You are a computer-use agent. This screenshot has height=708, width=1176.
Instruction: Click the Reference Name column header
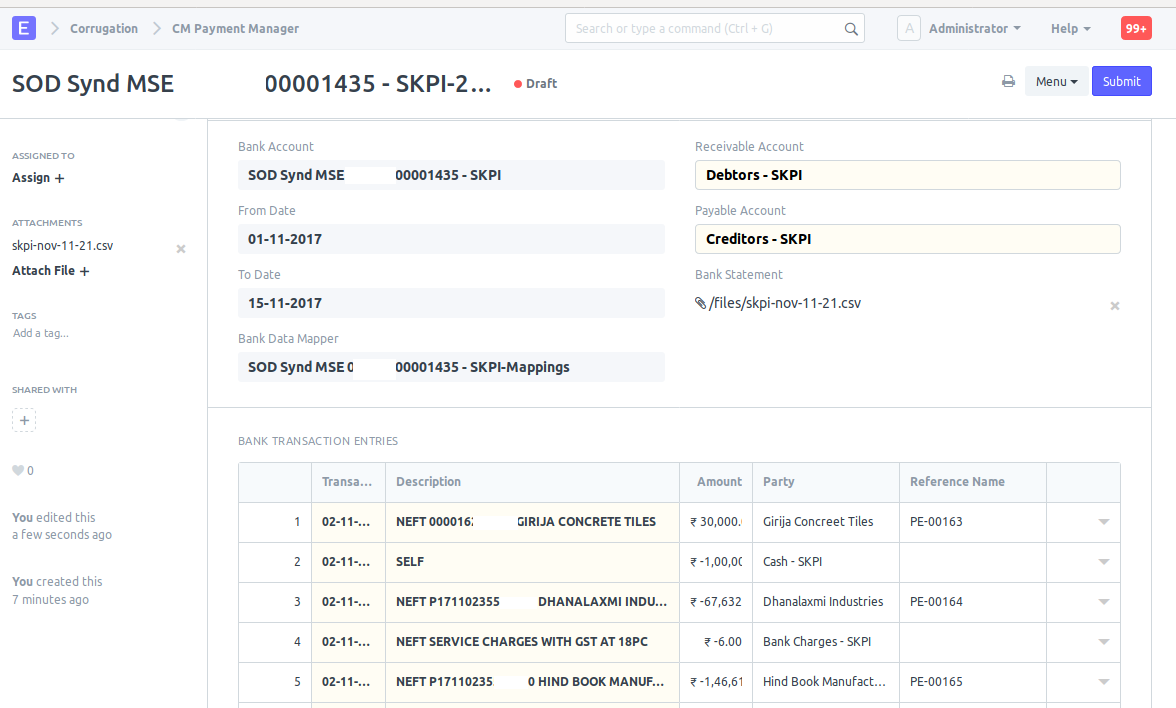pyautogui.click(x=973, y=482)
